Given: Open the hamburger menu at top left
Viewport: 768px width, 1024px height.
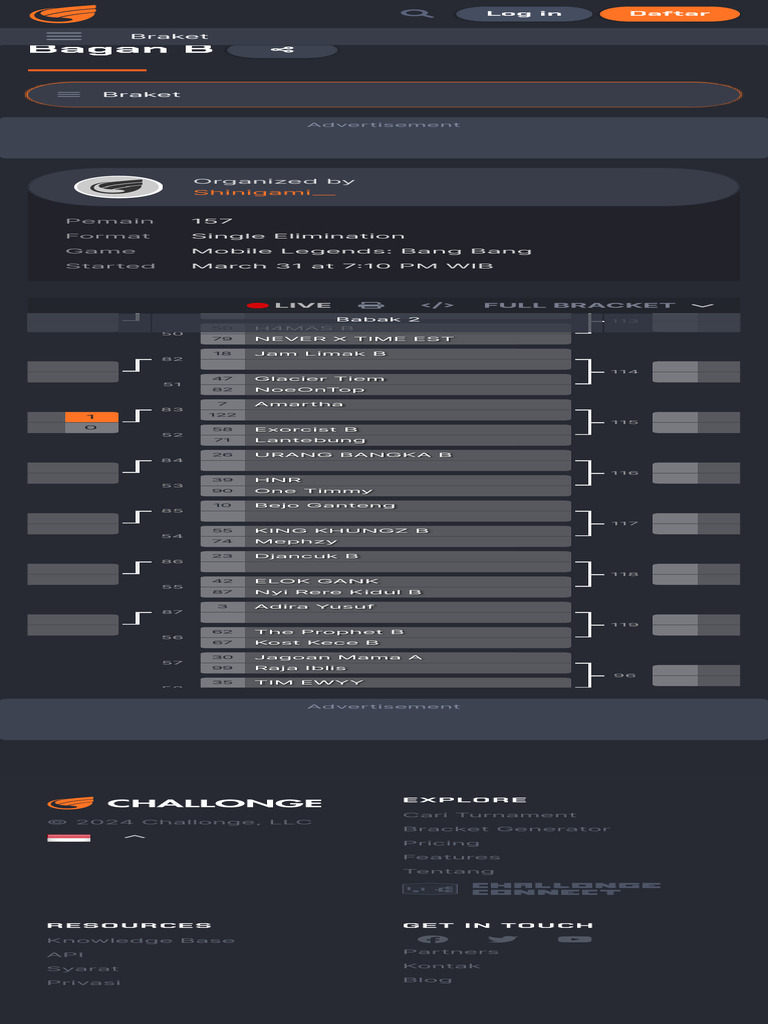Looking at the screenshot, I should pyautogui.click(x=64, y=37).
